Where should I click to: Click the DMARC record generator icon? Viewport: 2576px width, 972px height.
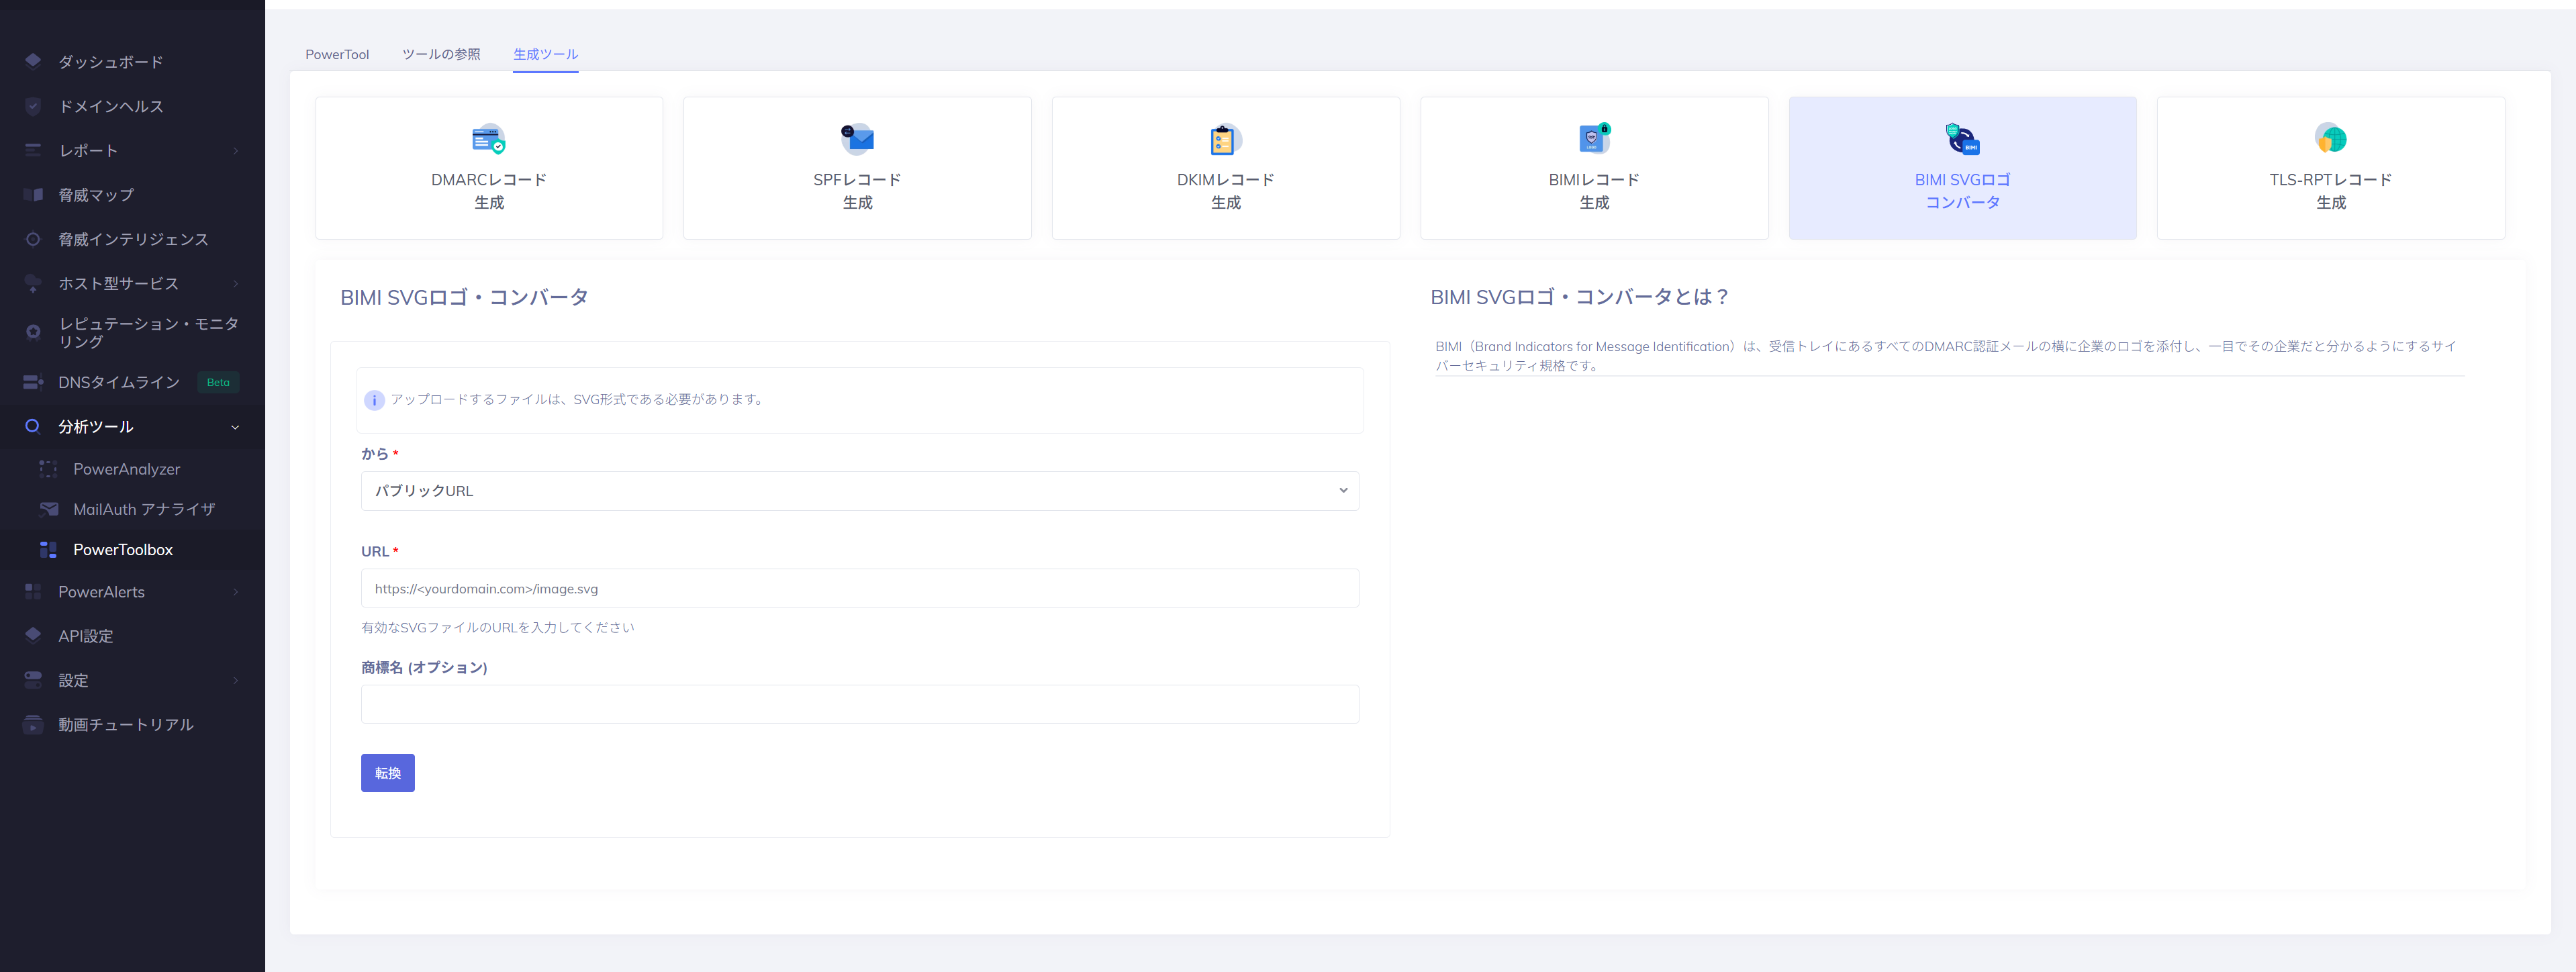point(488,139)
